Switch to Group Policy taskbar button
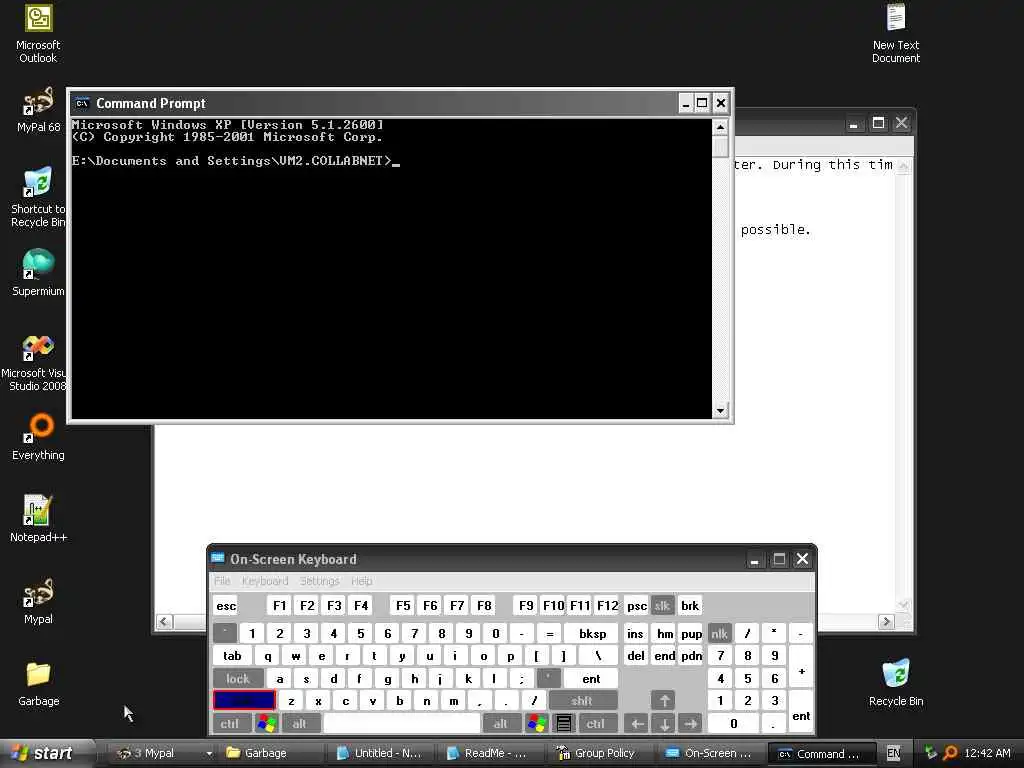Viewport: 1024px width, 768px height. pyautogui.click(x=601, y=753)
